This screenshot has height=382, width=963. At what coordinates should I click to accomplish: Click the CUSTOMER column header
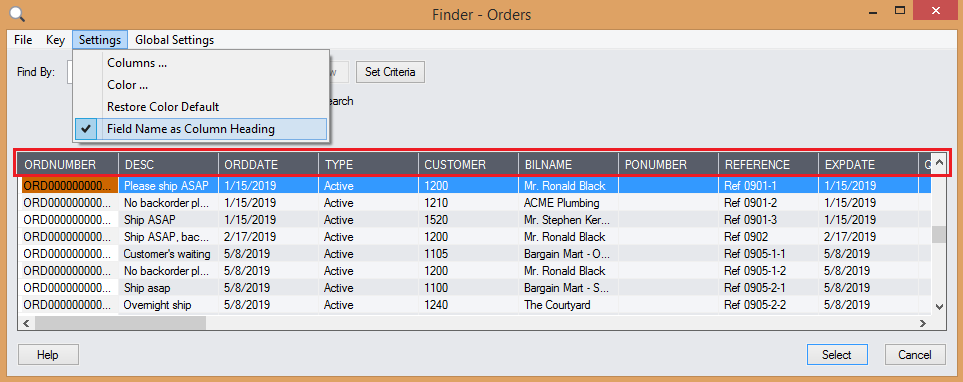pos(469,165)
